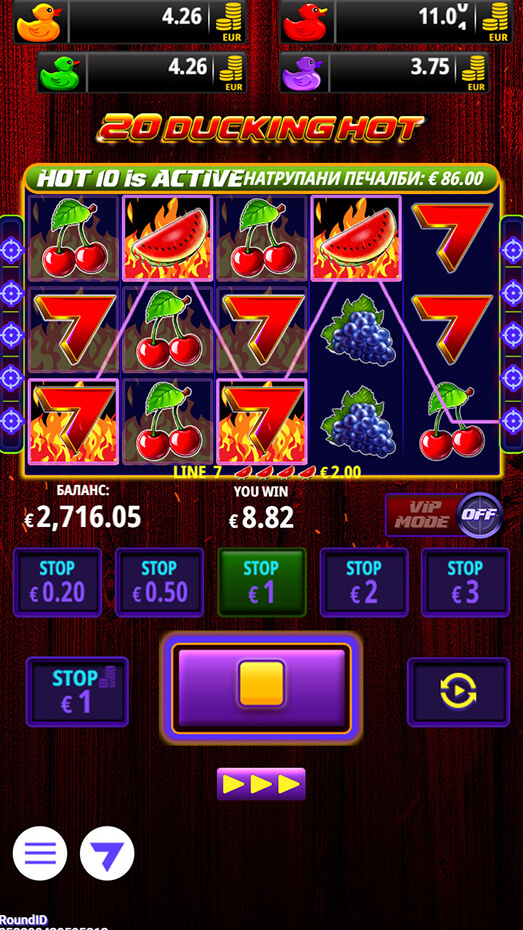Click the yellow duck jackpot icon

39,22
